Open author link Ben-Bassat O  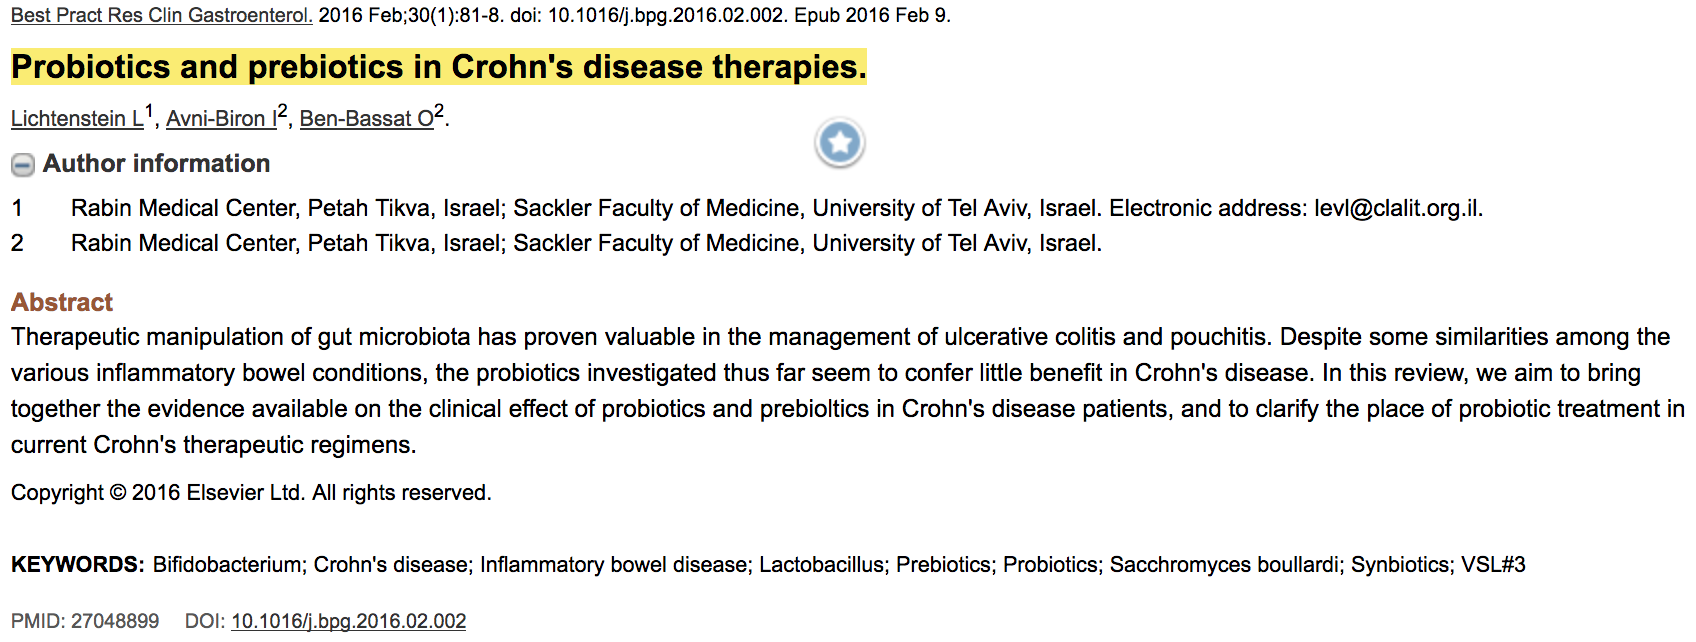tap(367, 119)
